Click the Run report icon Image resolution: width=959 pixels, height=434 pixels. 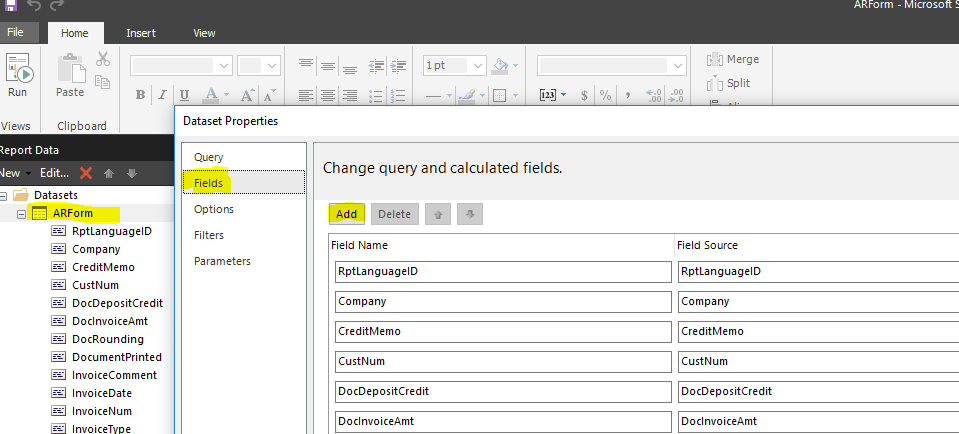click(x=18, y=68)
